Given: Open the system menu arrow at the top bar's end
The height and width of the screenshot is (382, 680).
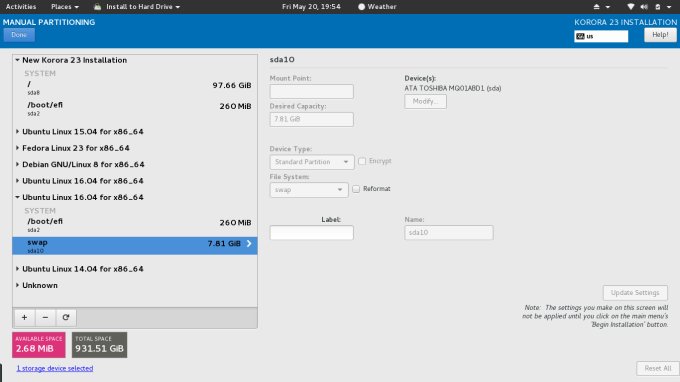Looking at the screenshot, I should click(x=669, y=7).
